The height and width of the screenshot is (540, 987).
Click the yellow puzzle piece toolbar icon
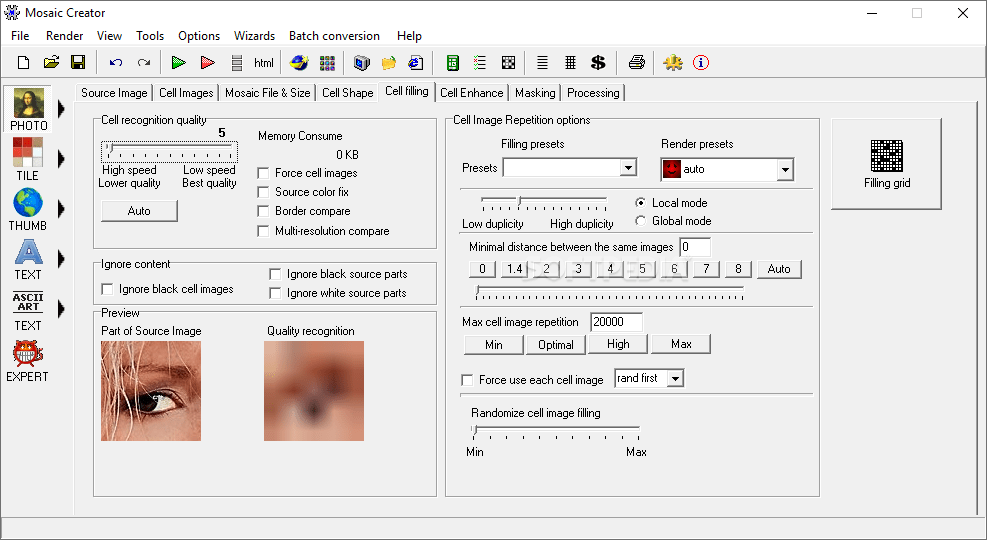click(673, 62)
